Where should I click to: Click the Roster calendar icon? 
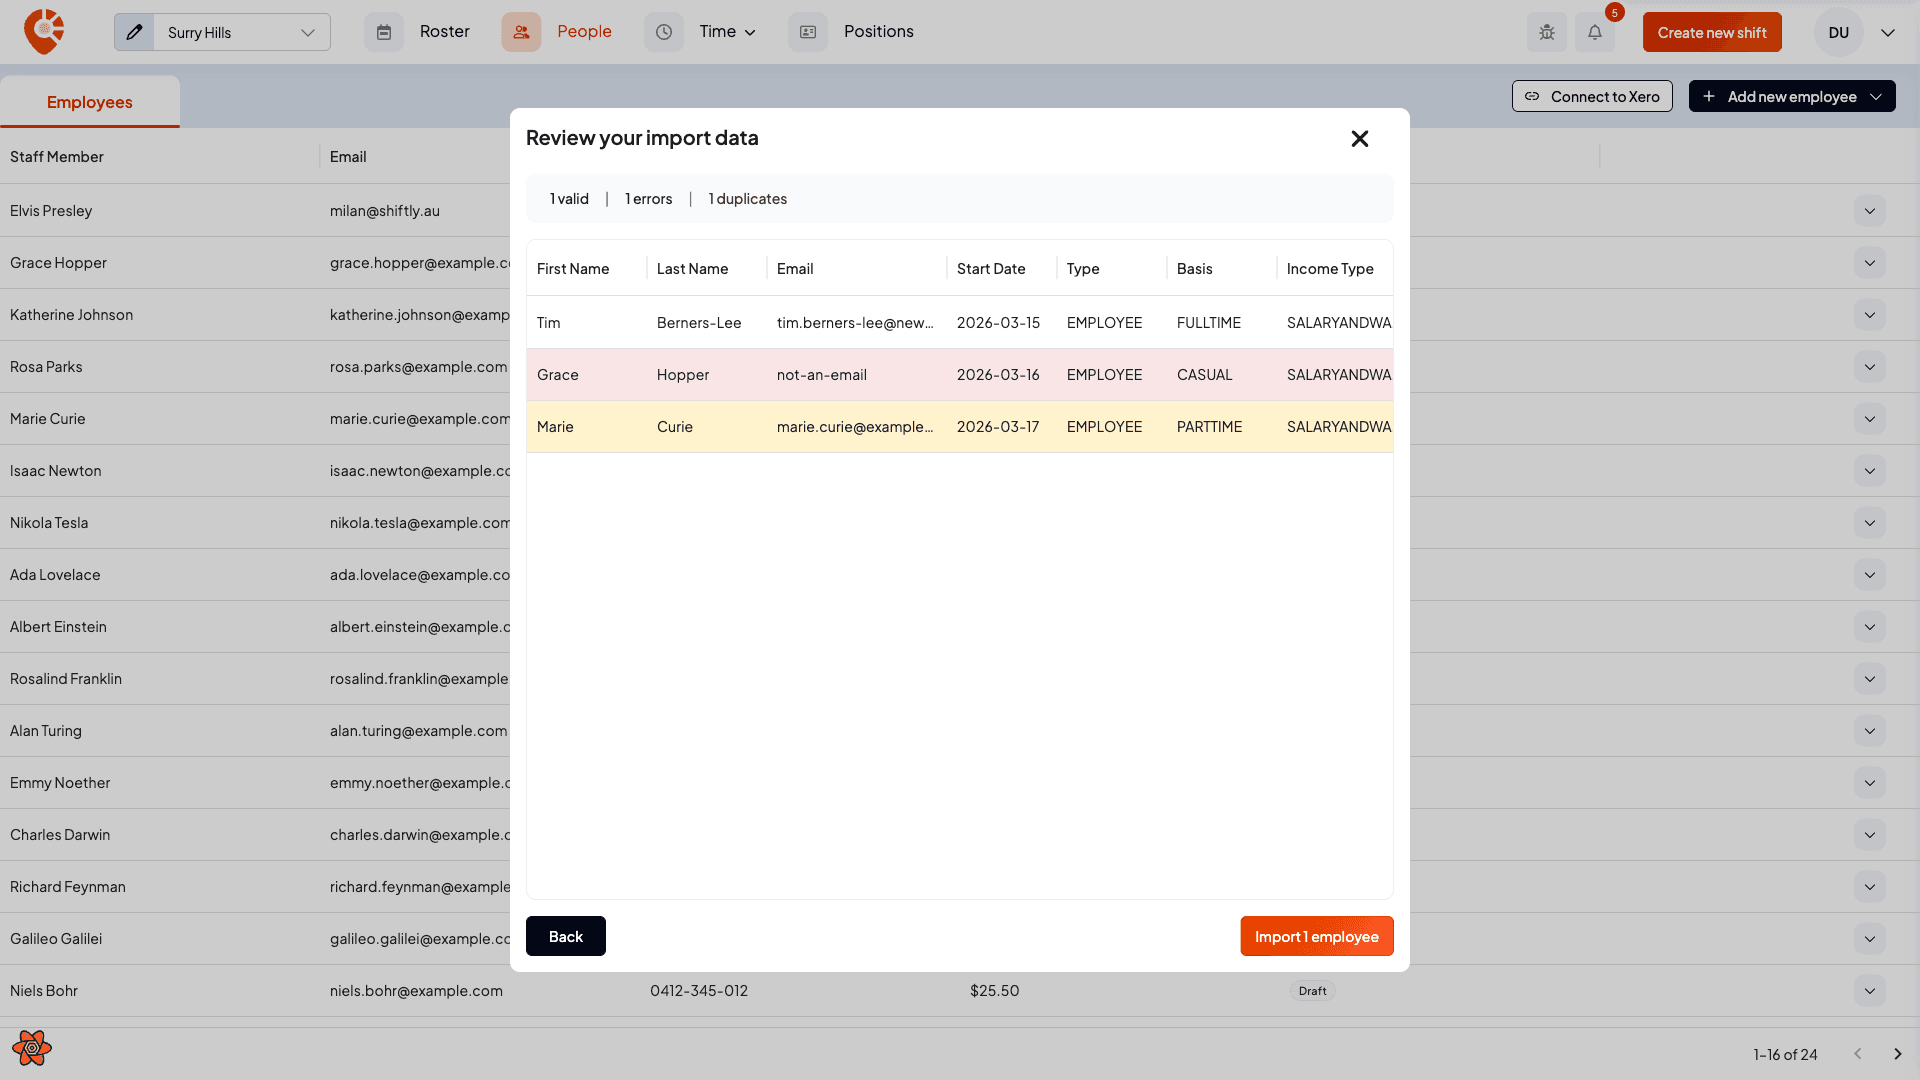(384, 32)
